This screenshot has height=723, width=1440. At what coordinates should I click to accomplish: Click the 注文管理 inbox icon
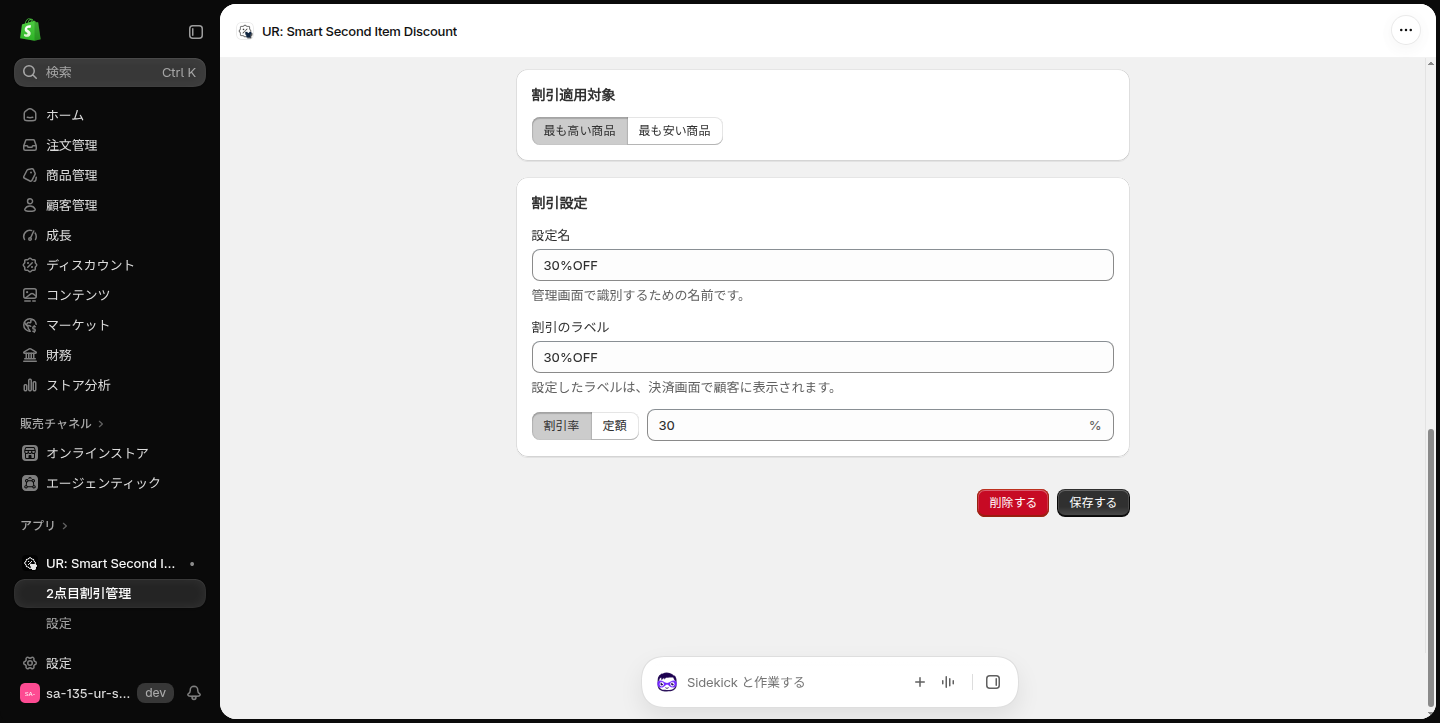30,145
